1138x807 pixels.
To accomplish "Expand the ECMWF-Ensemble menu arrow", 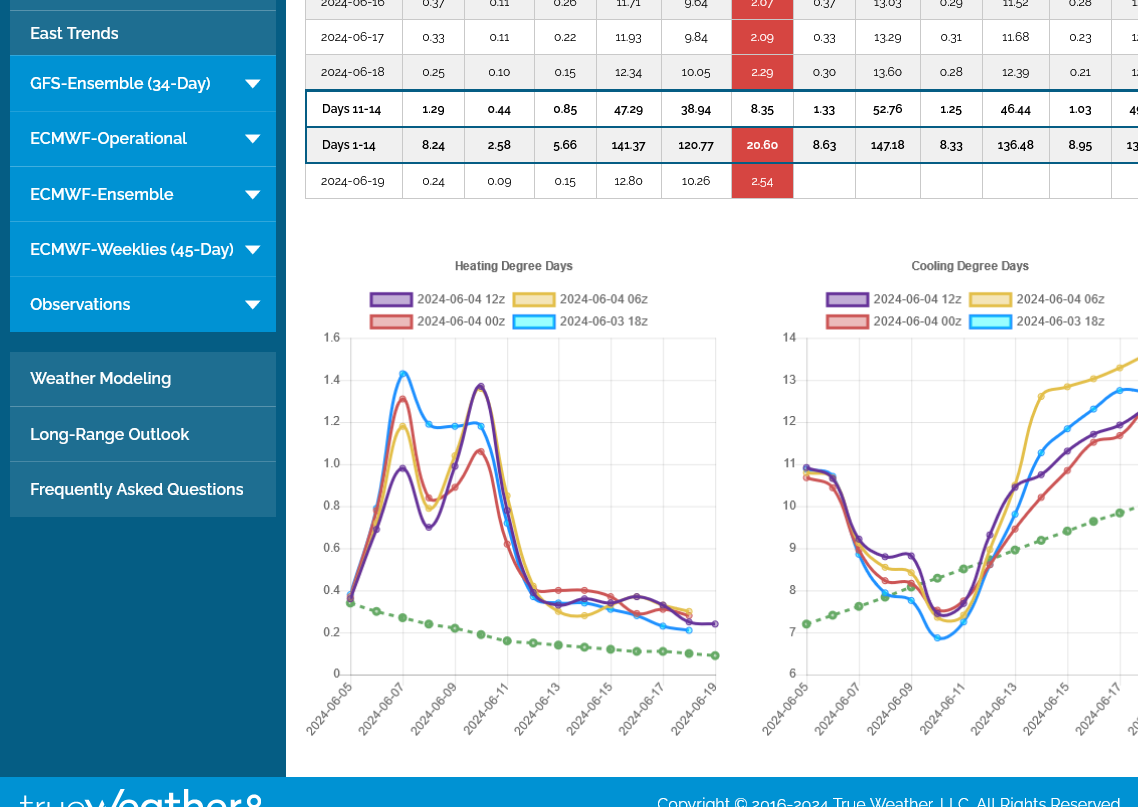I will tap(252, 195).
